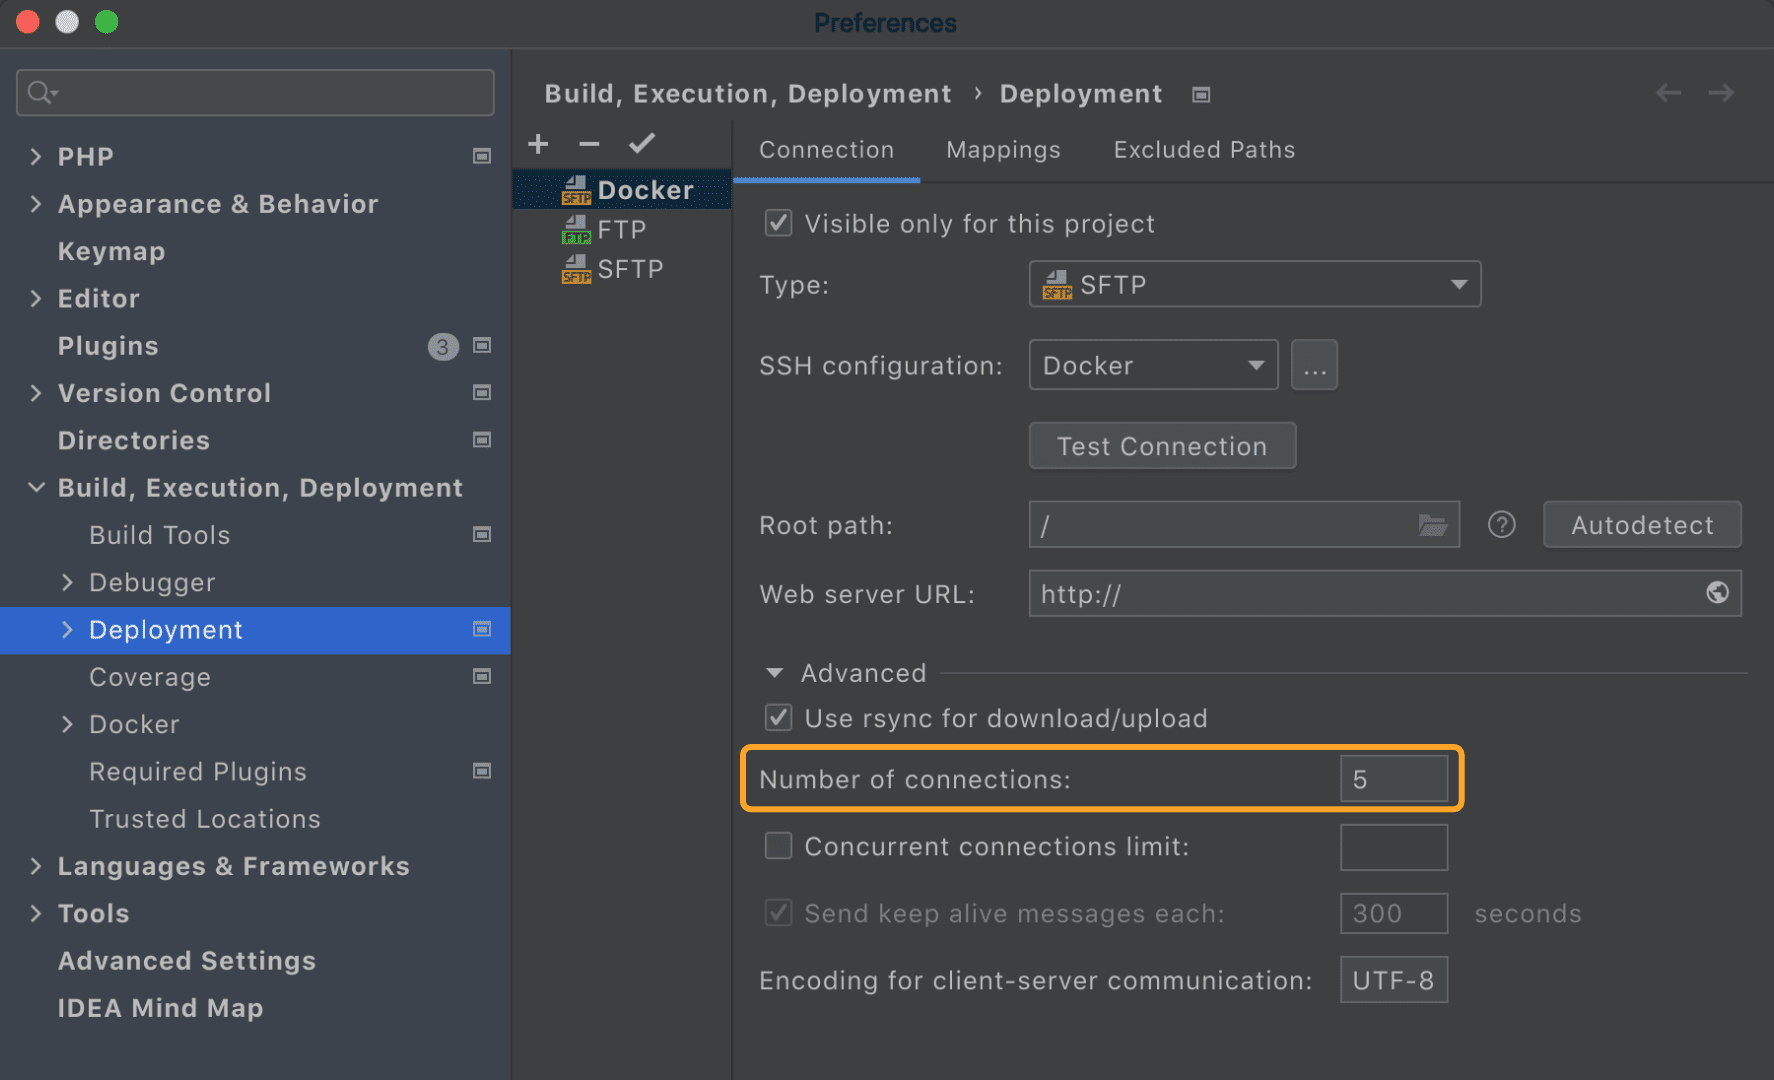Viewport: 1774px width, 1080px height.
Task: Uncheck Visible only for this project
Action: [x=778, y=223]
